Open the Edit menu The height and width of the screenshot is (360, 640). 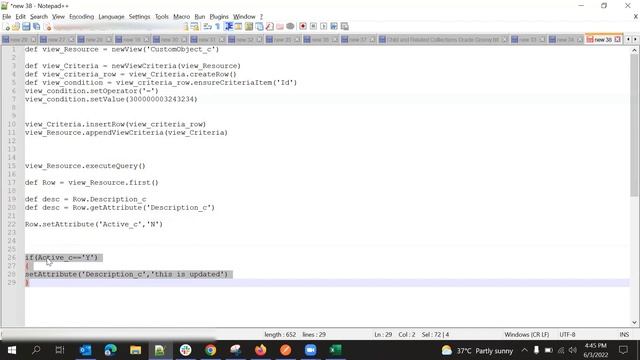click(x=20, y=17)
